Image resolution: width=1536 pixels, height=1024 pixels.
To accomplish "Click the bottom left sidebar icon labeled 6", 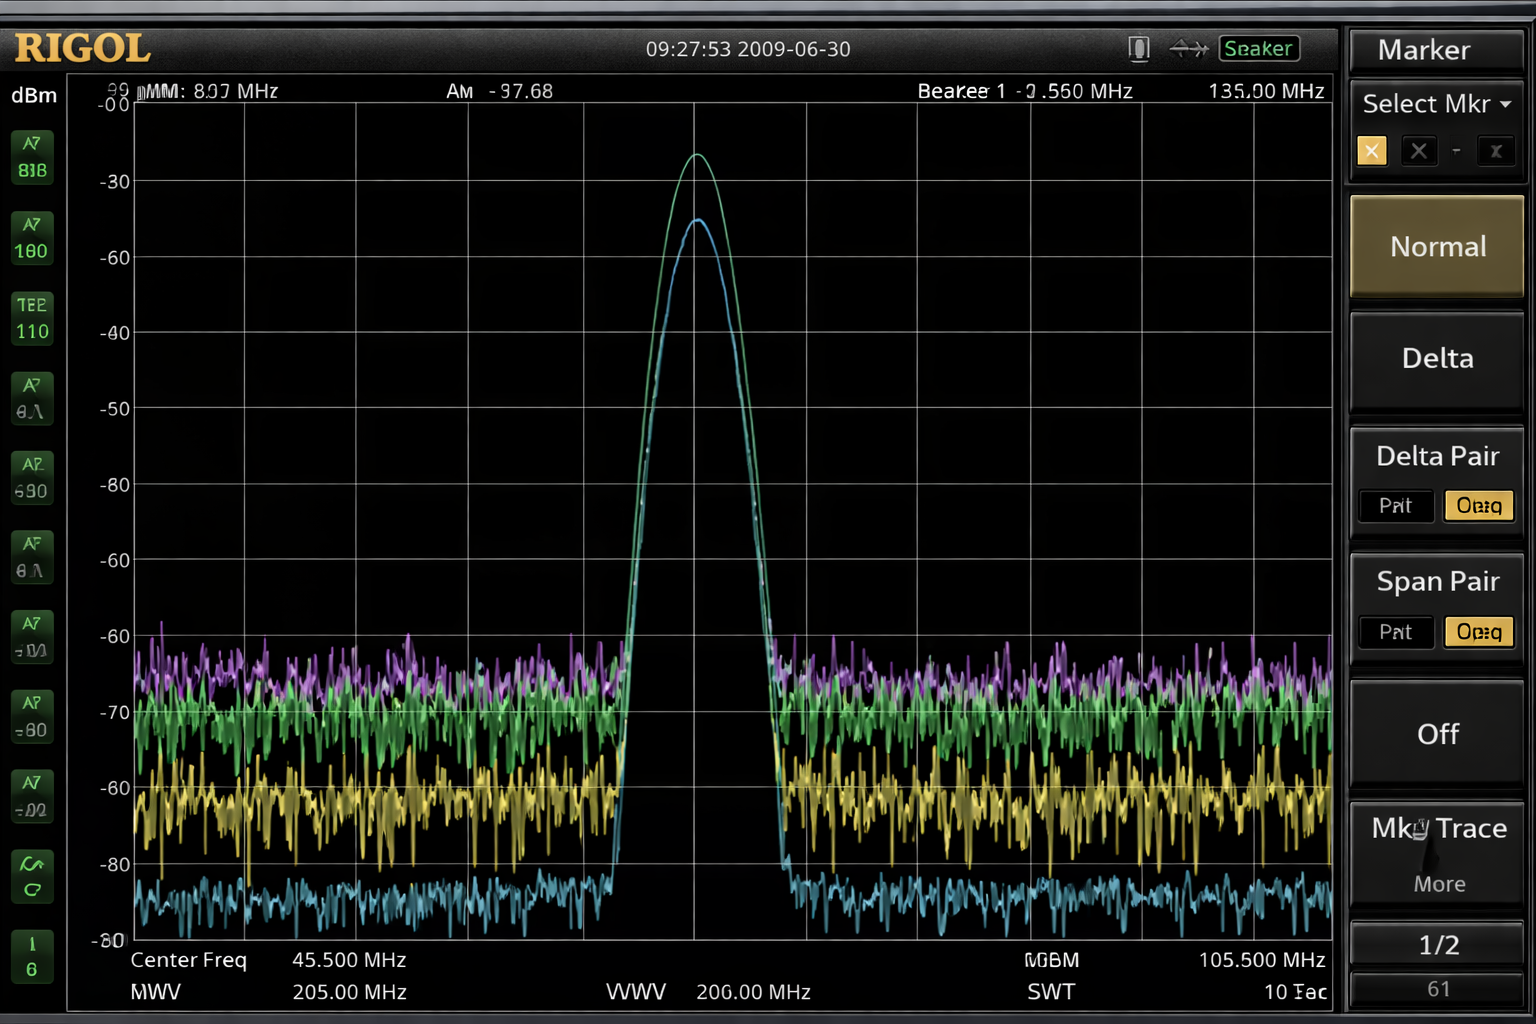I will point(32,957).
